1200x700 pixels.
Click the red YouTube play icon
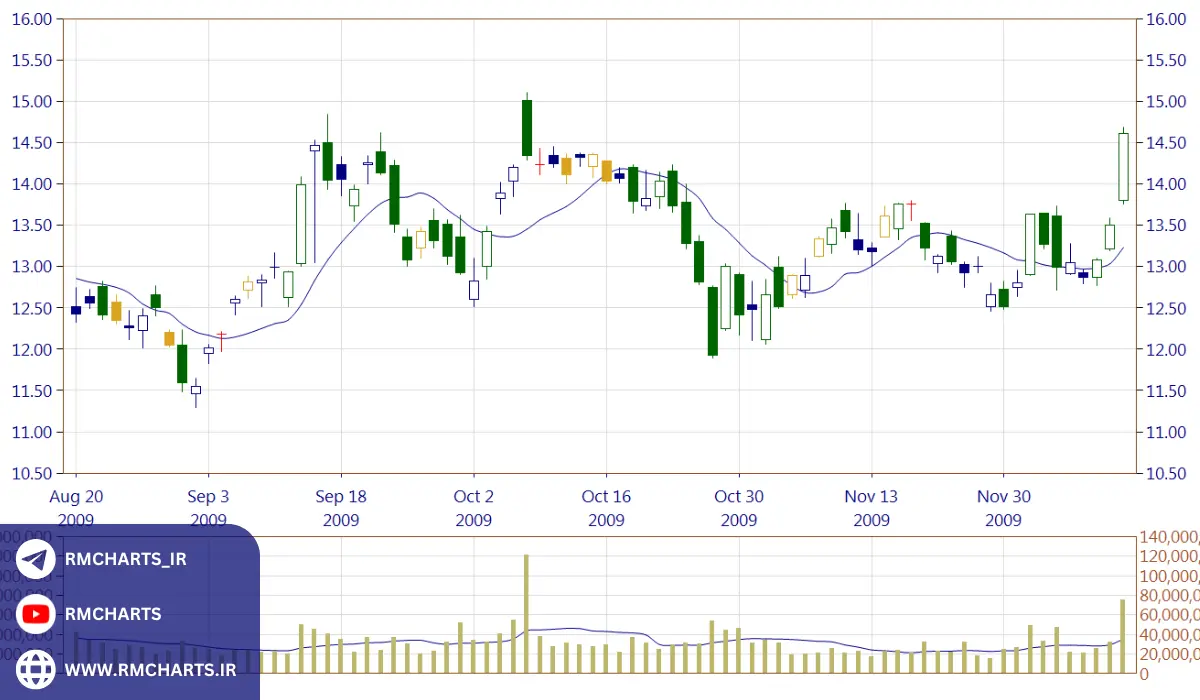tap(36, 614)
